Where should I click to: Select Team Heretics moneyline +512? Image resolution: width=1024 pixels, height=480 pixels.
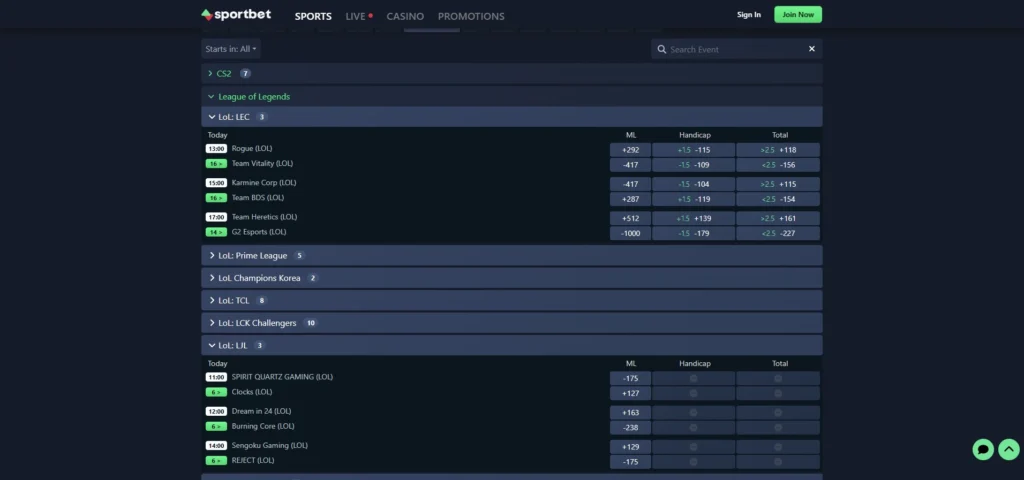click(630, 219)
